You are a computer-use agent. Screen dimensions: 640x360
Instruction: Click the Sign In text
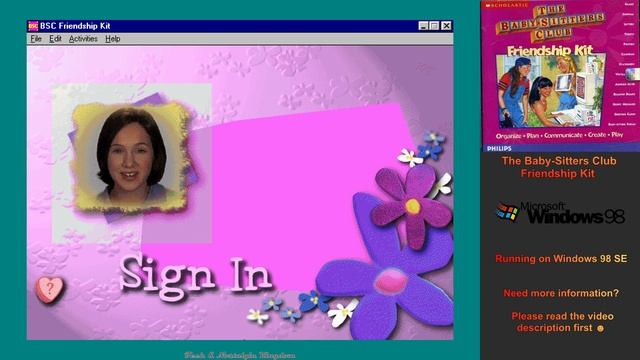[x=196, y=277]
